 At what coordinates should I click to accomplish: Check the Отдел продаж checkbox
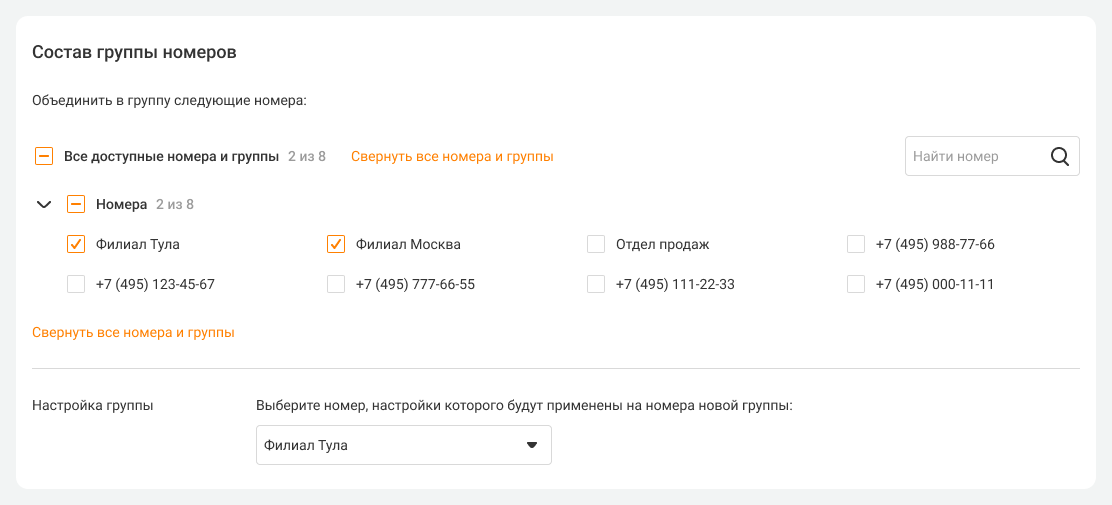coord(596,244)
